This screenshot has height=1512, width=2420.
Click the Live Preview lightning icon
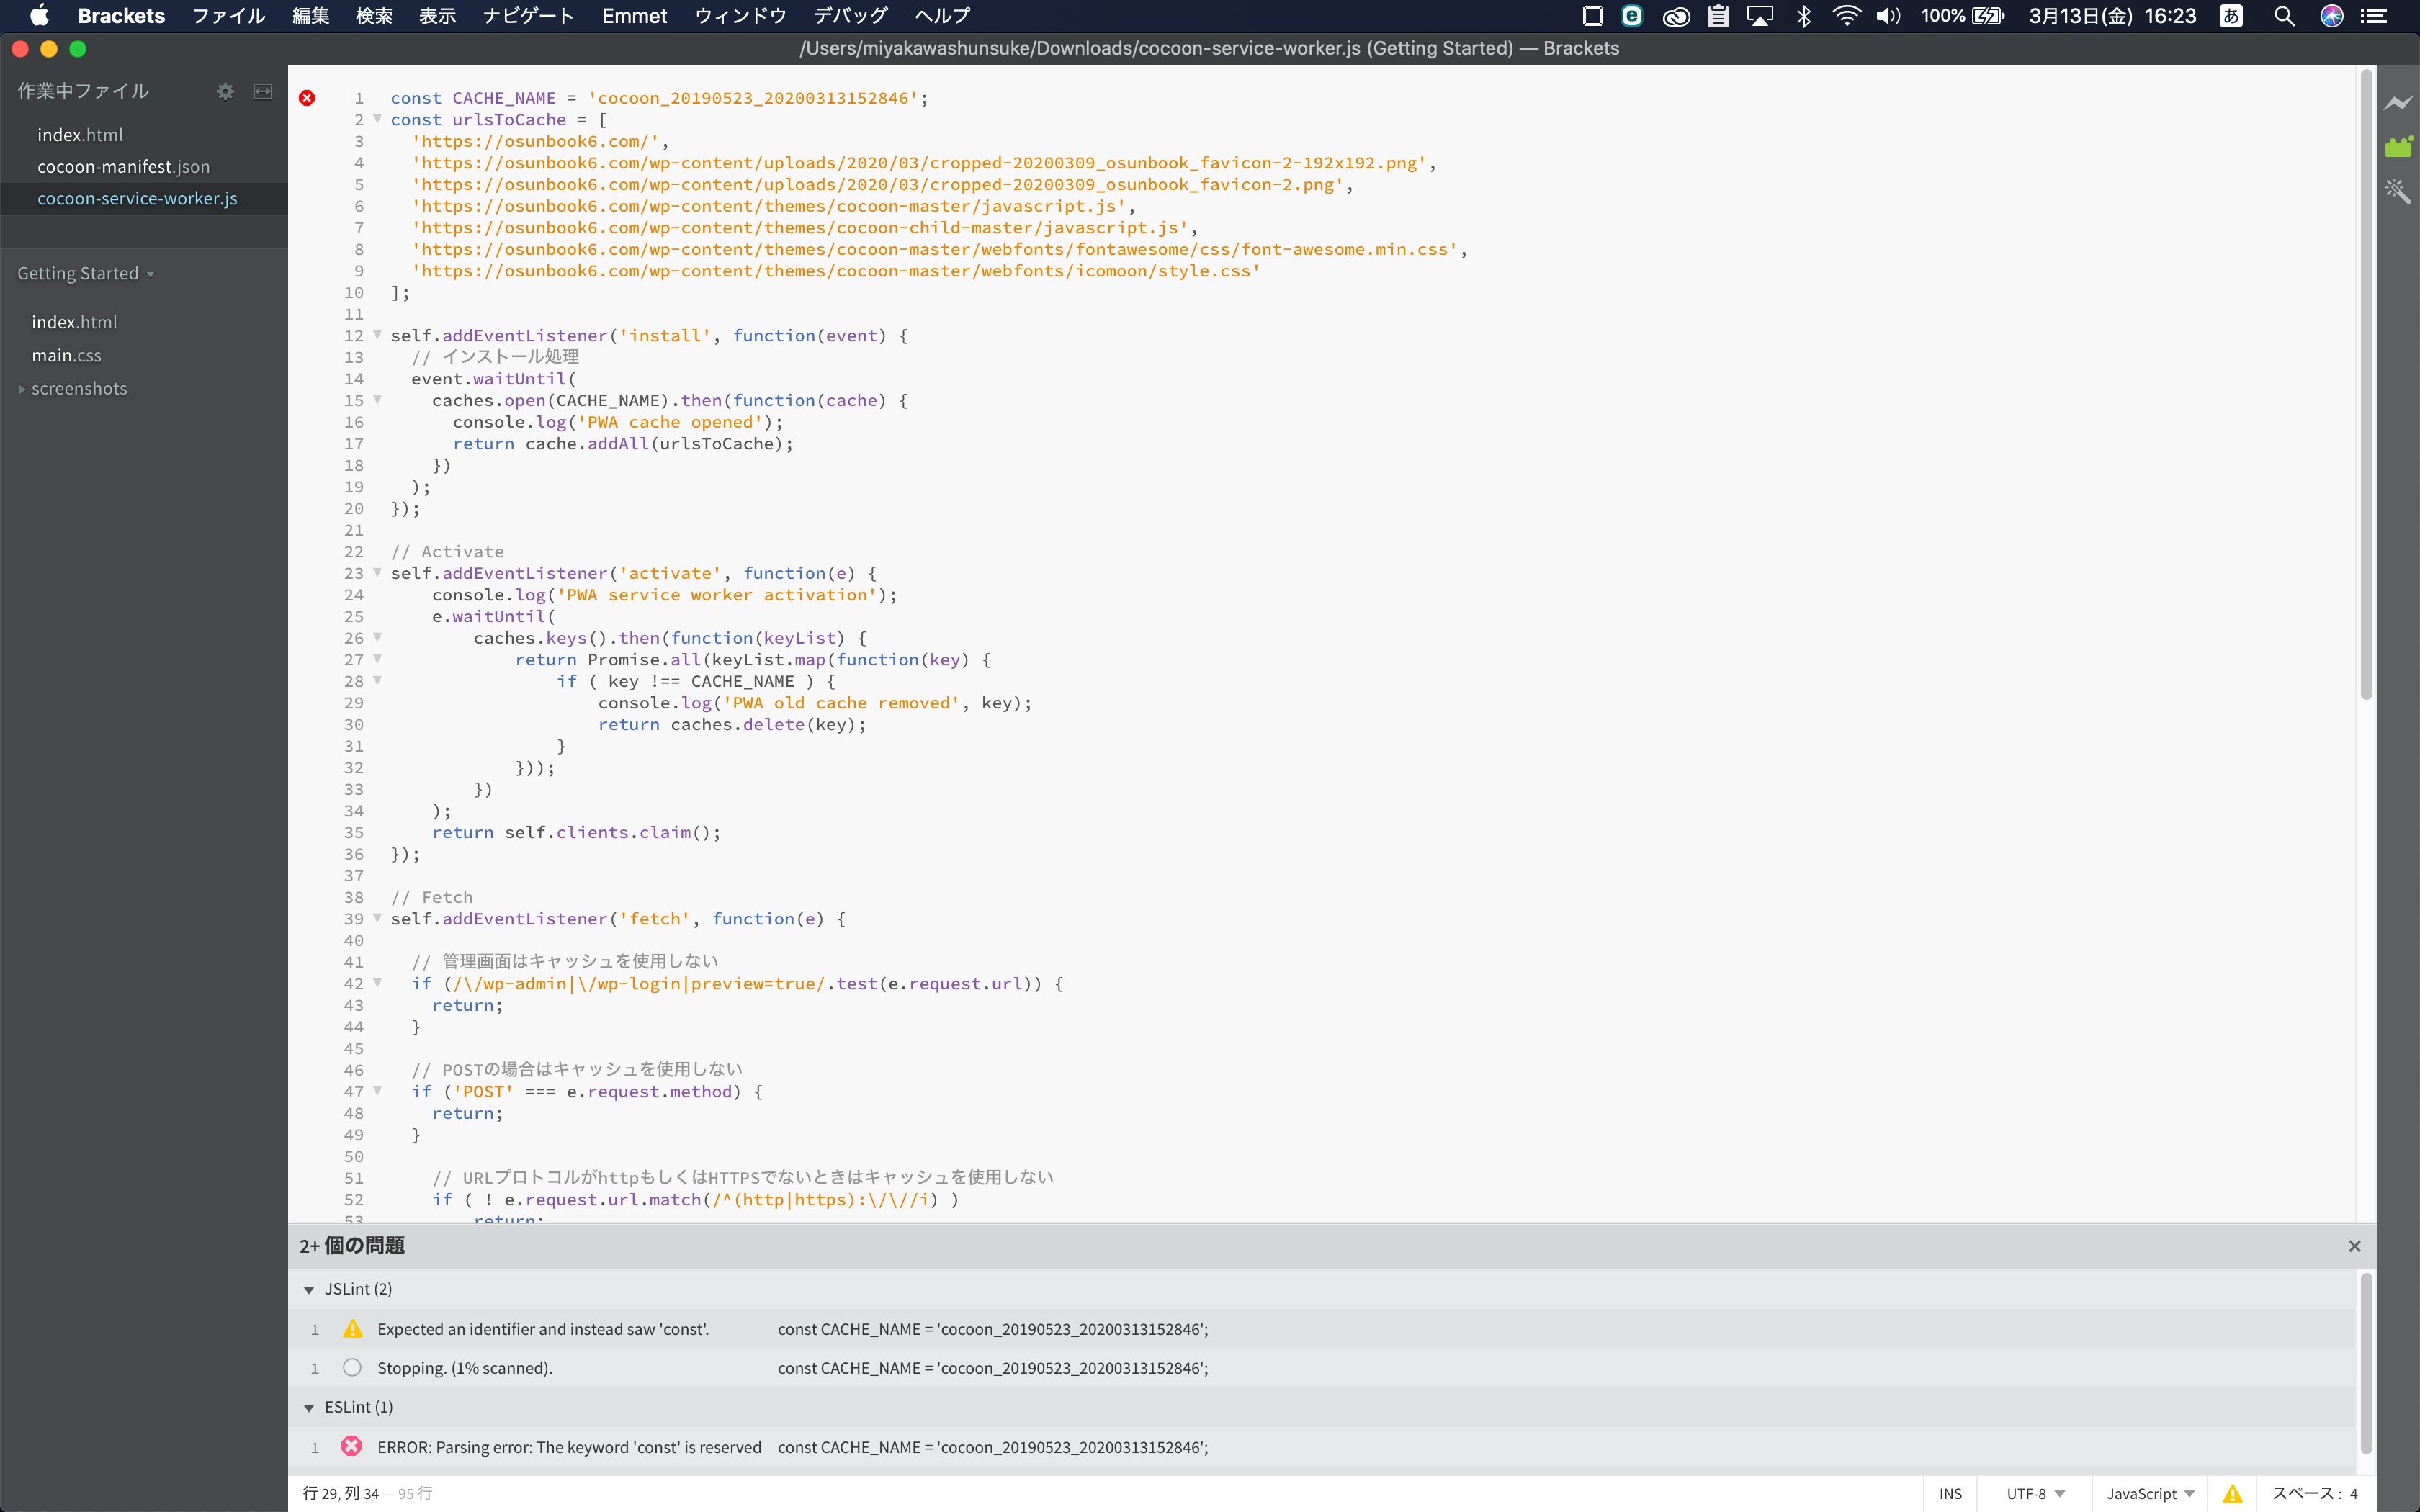pos(2398,103)
